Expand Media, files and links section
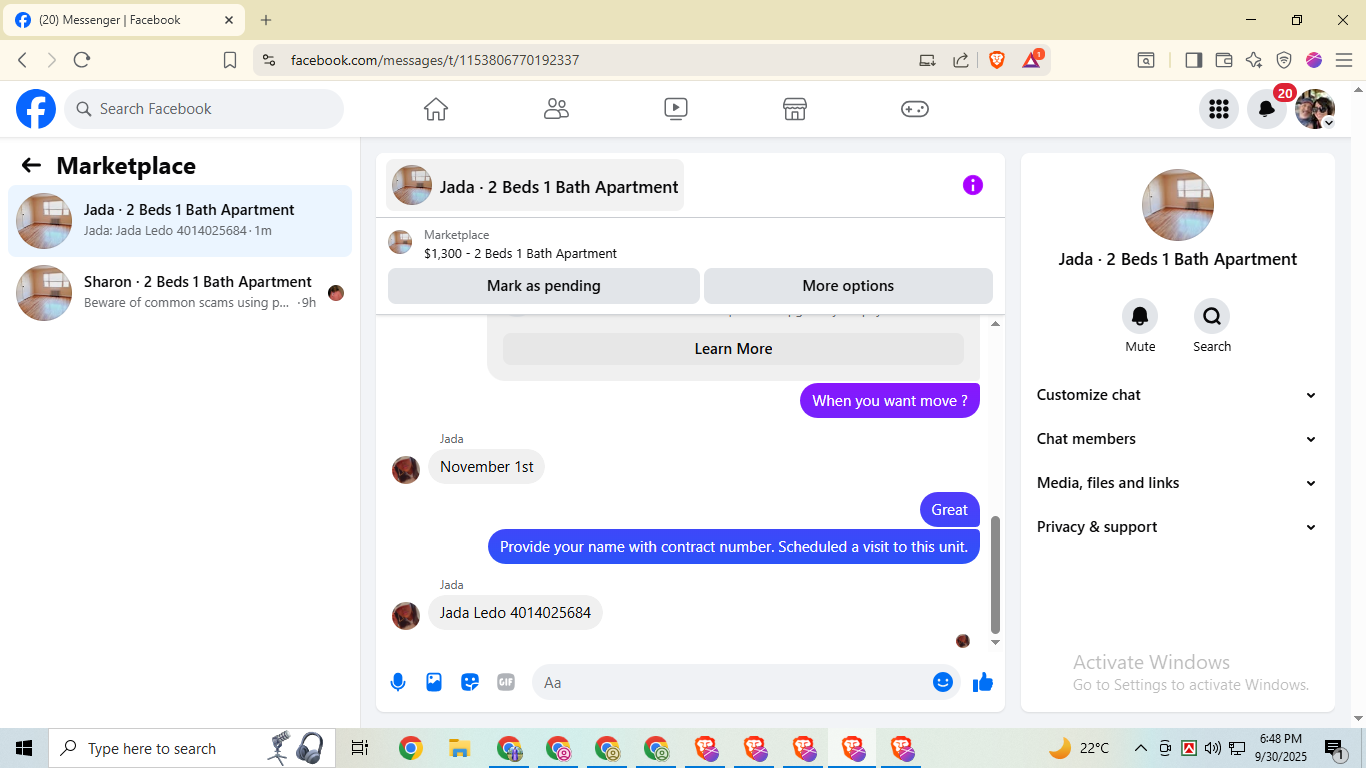 tap(1178, 483)
